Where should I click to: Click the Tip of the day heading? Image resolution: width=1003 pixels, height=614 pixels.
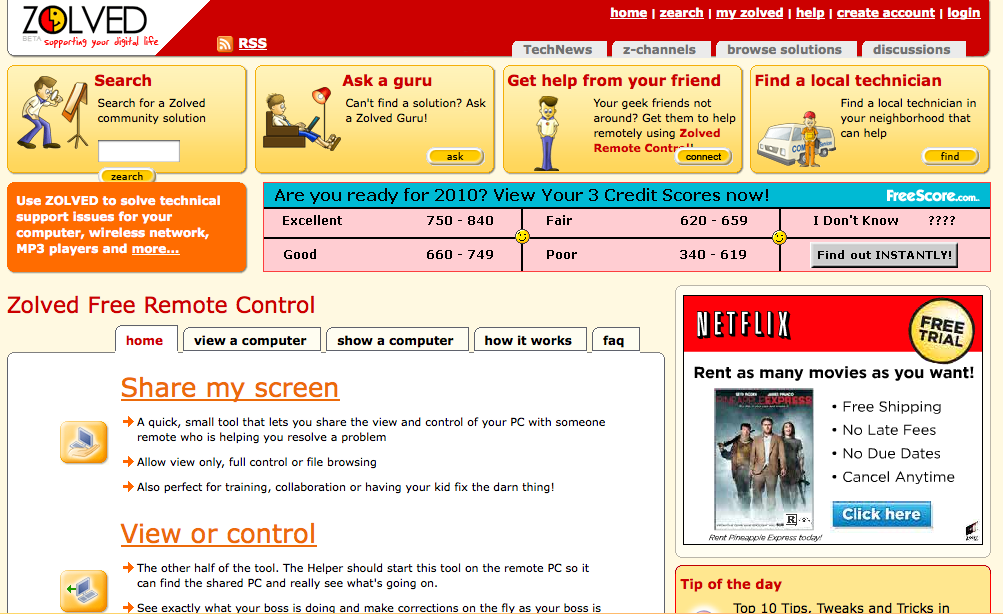point(731,584)
